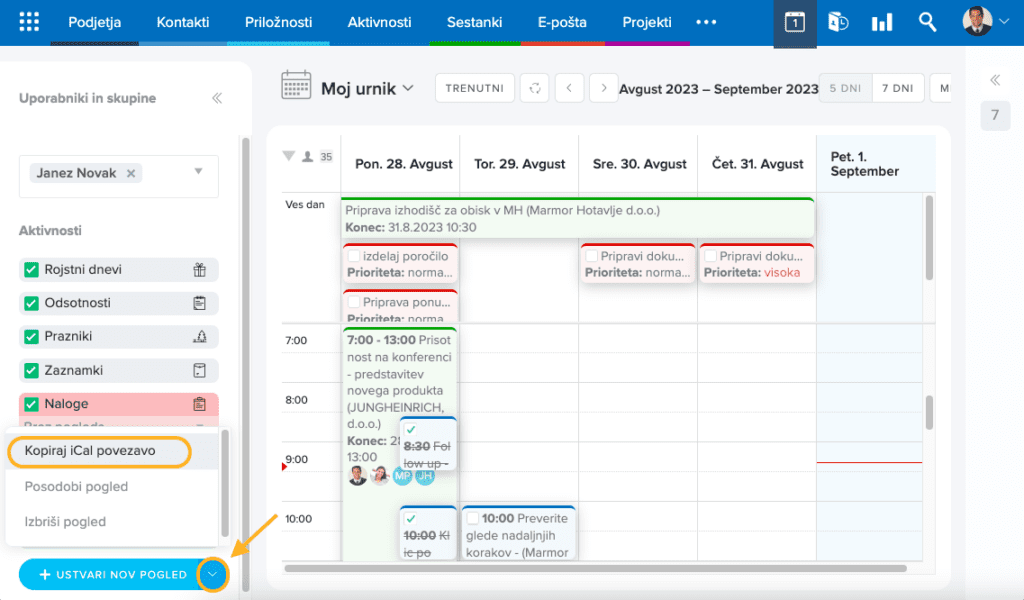Click the clipboard icon for Odsotnosti
1024x600 pixels.
[x=200, y=303]
